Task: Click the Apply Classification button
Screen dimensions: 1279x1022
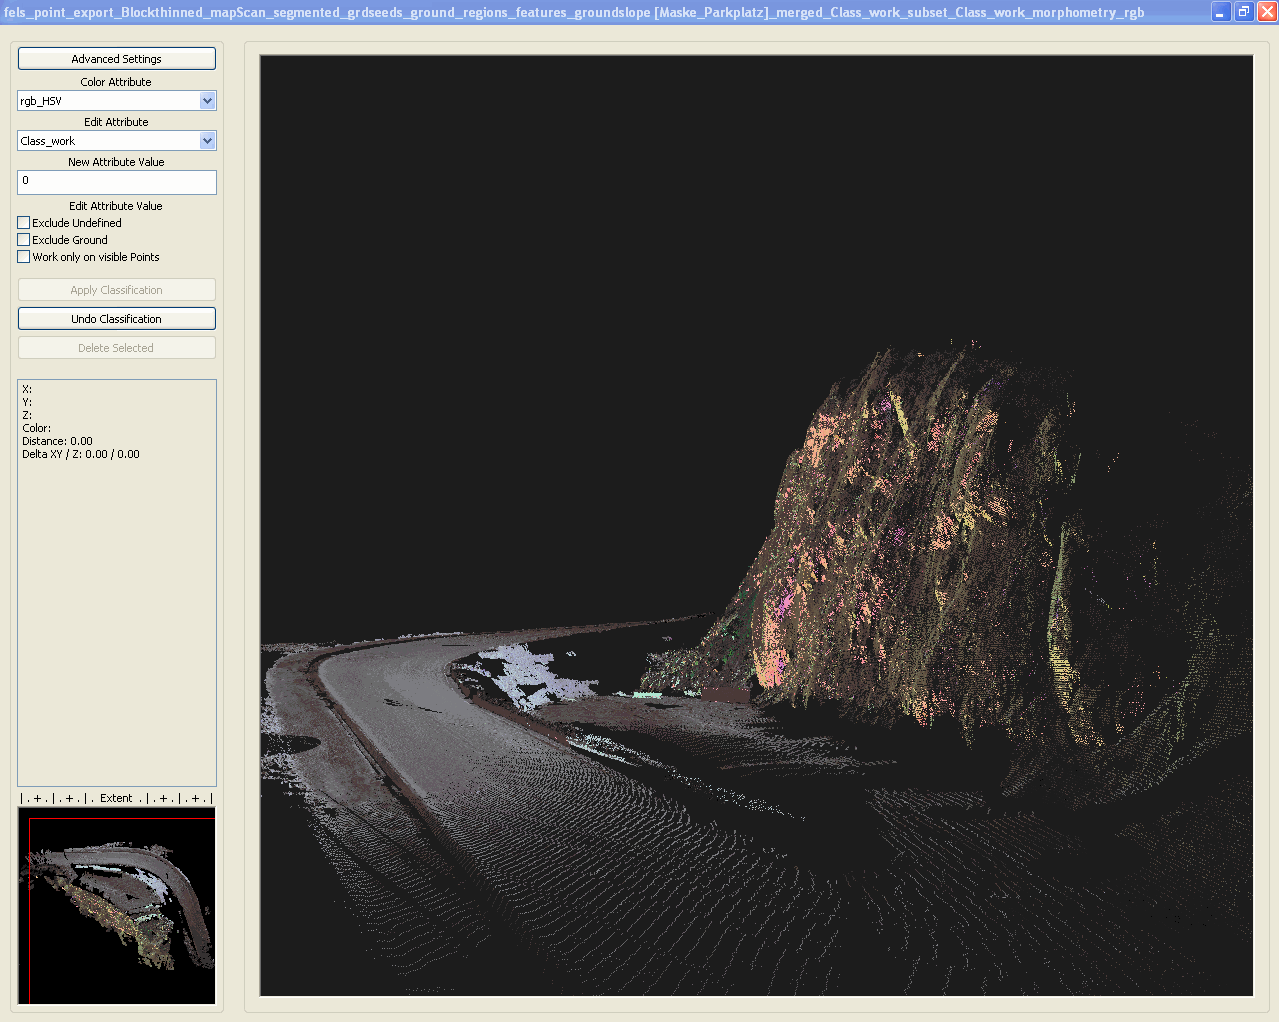Action: pos(116,290)
